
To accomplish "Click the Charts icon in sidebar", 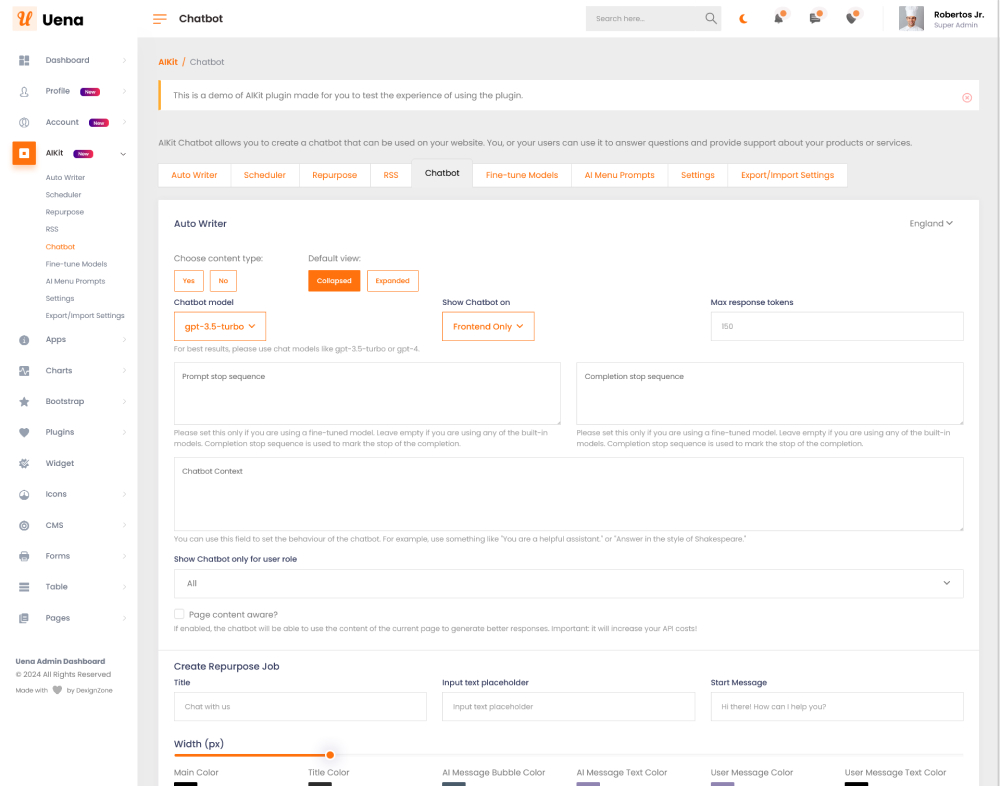I will coord(24,371).
